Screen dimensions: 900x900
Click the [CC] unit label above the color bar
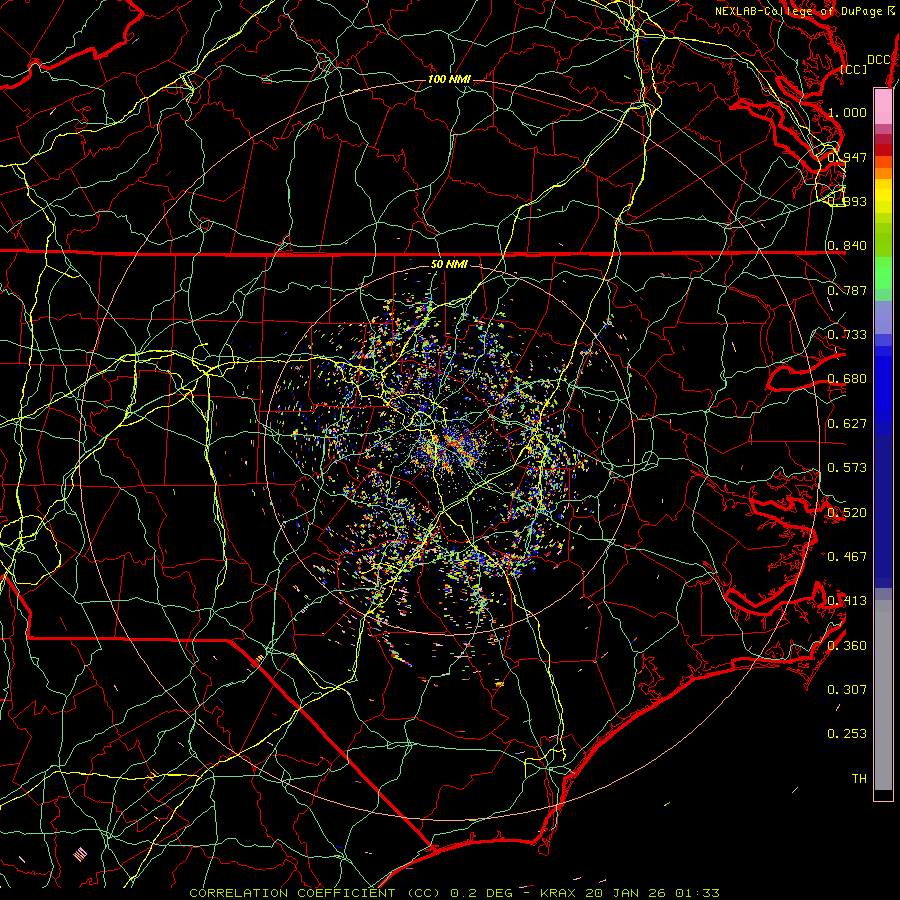click(854, 69)
